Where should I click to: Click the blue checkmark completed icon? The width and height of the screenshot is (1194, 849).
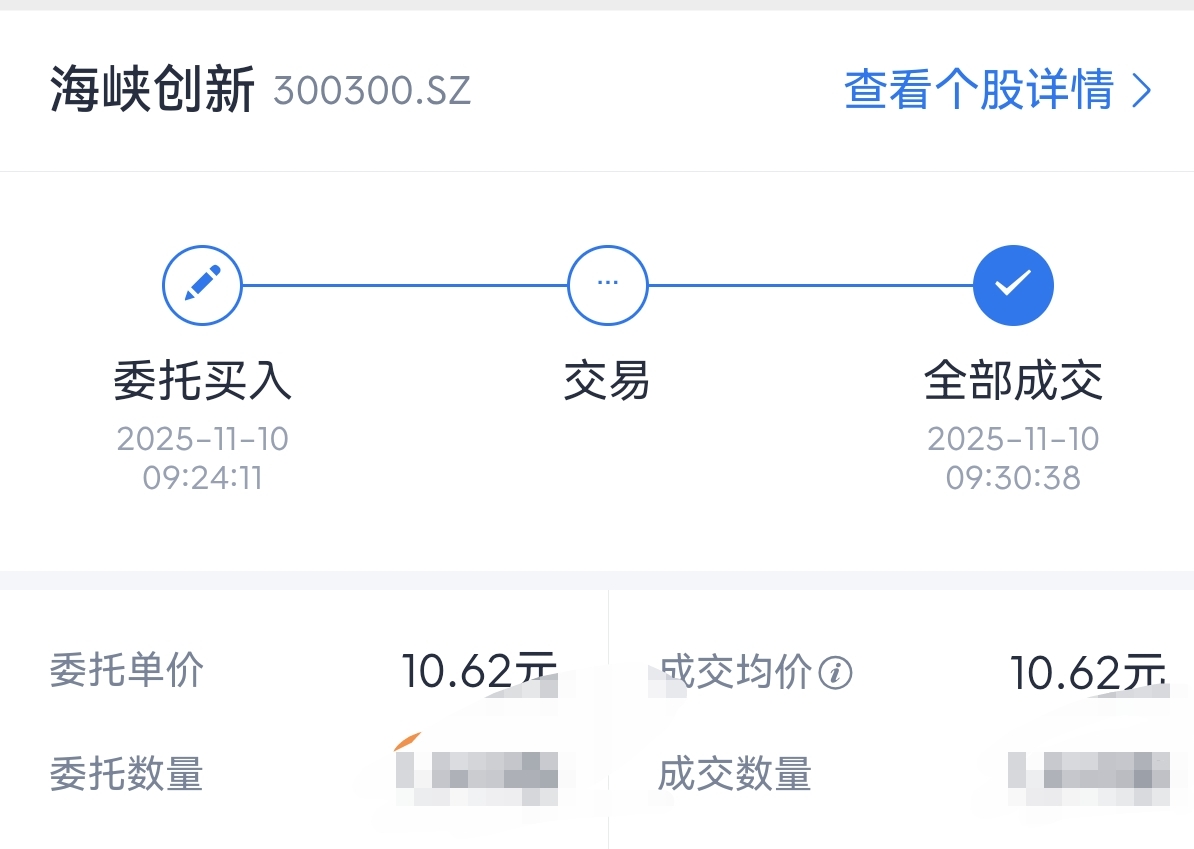point(1013,285)
